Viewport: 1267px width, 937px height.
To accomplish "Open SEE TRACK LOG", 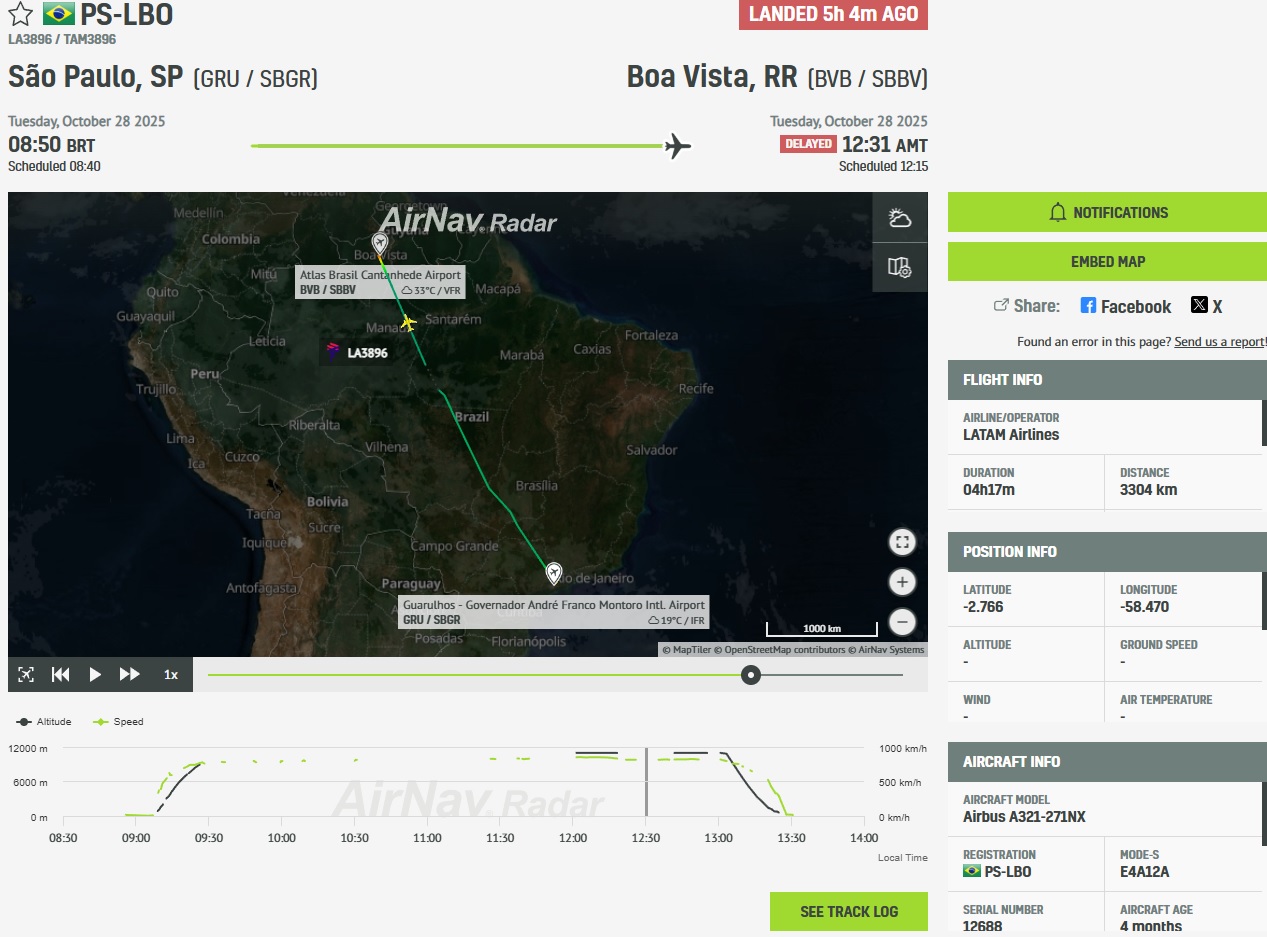I will (x=848, y=911).
